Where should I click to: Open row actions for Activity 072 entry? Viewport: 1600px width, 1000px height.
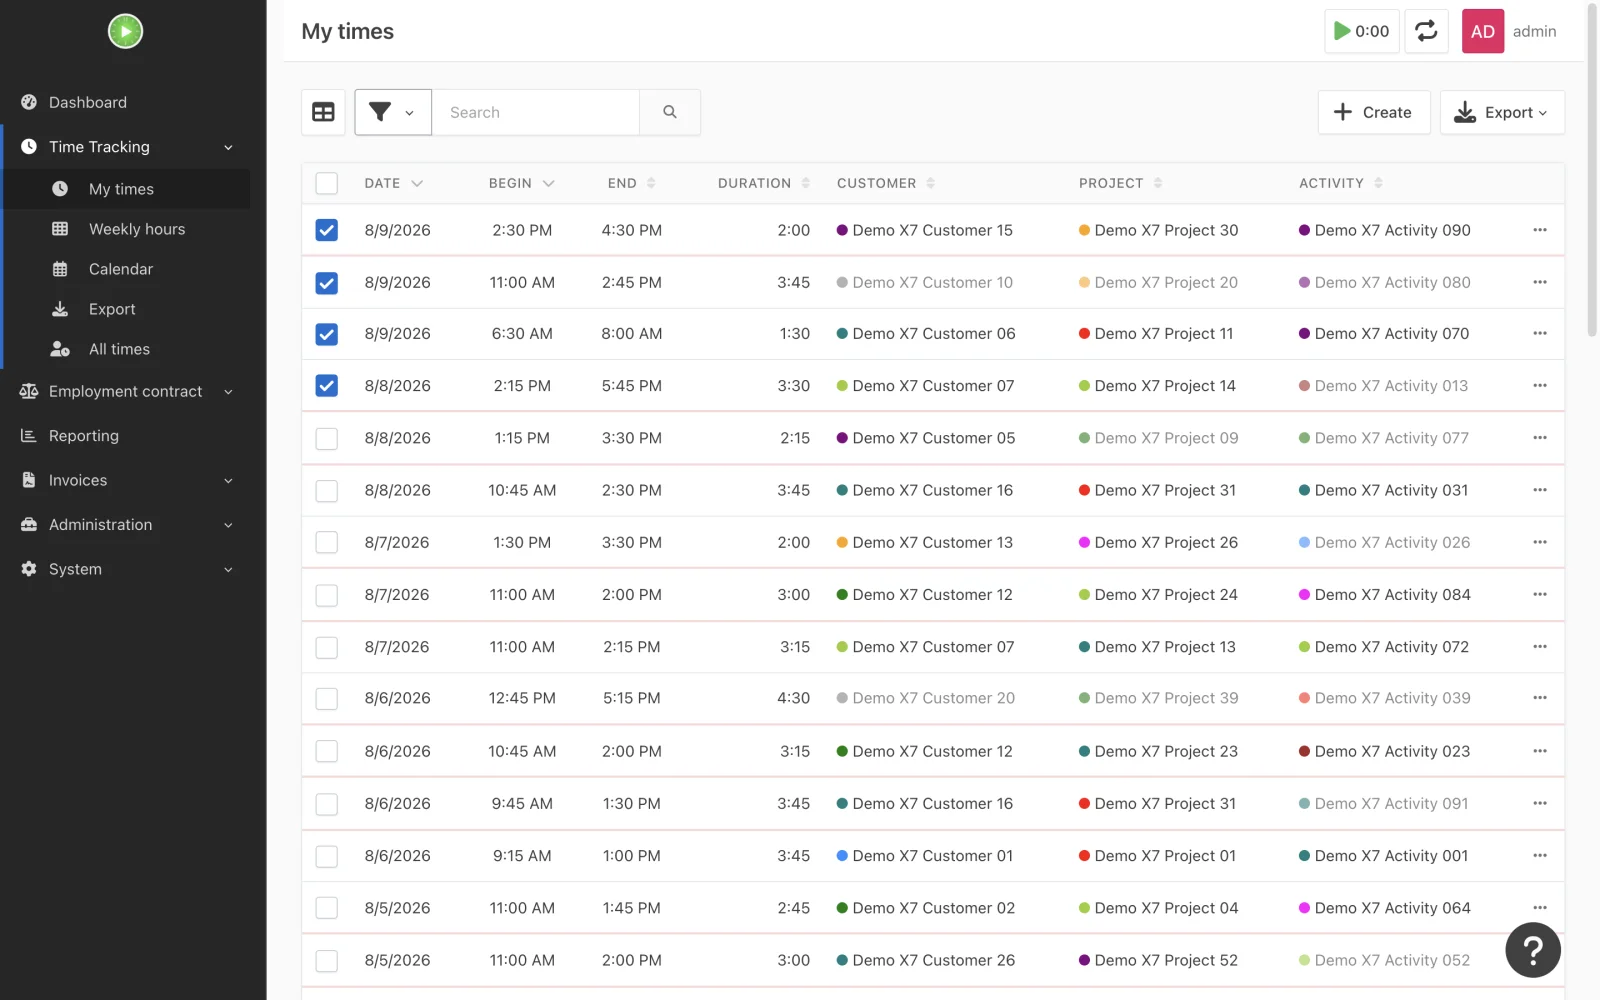click(1540, 647)
